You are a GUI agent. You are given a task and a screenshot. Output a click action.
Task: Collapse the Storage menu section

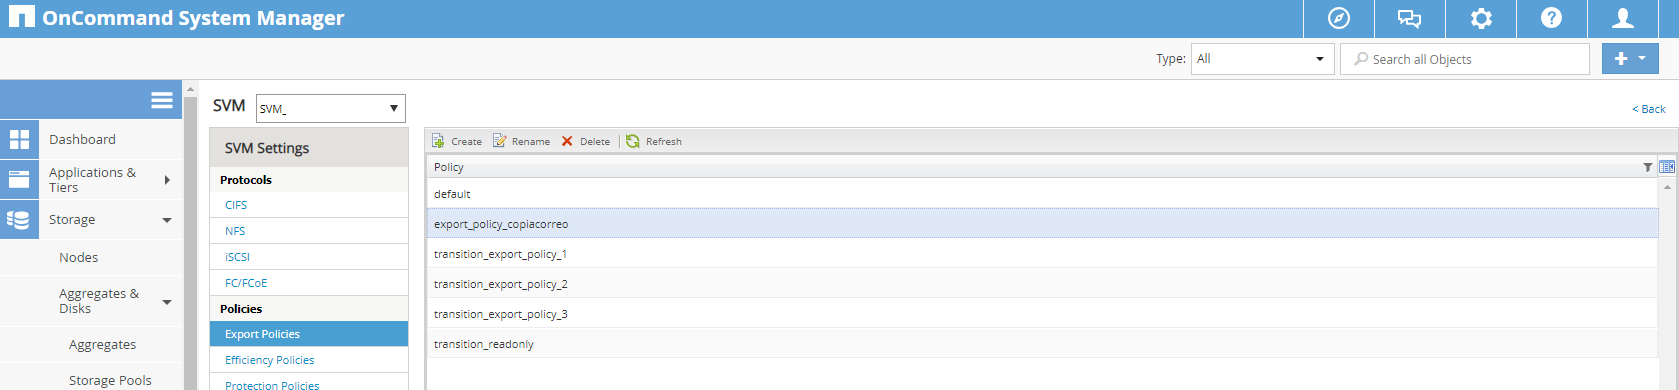(167, 220)
